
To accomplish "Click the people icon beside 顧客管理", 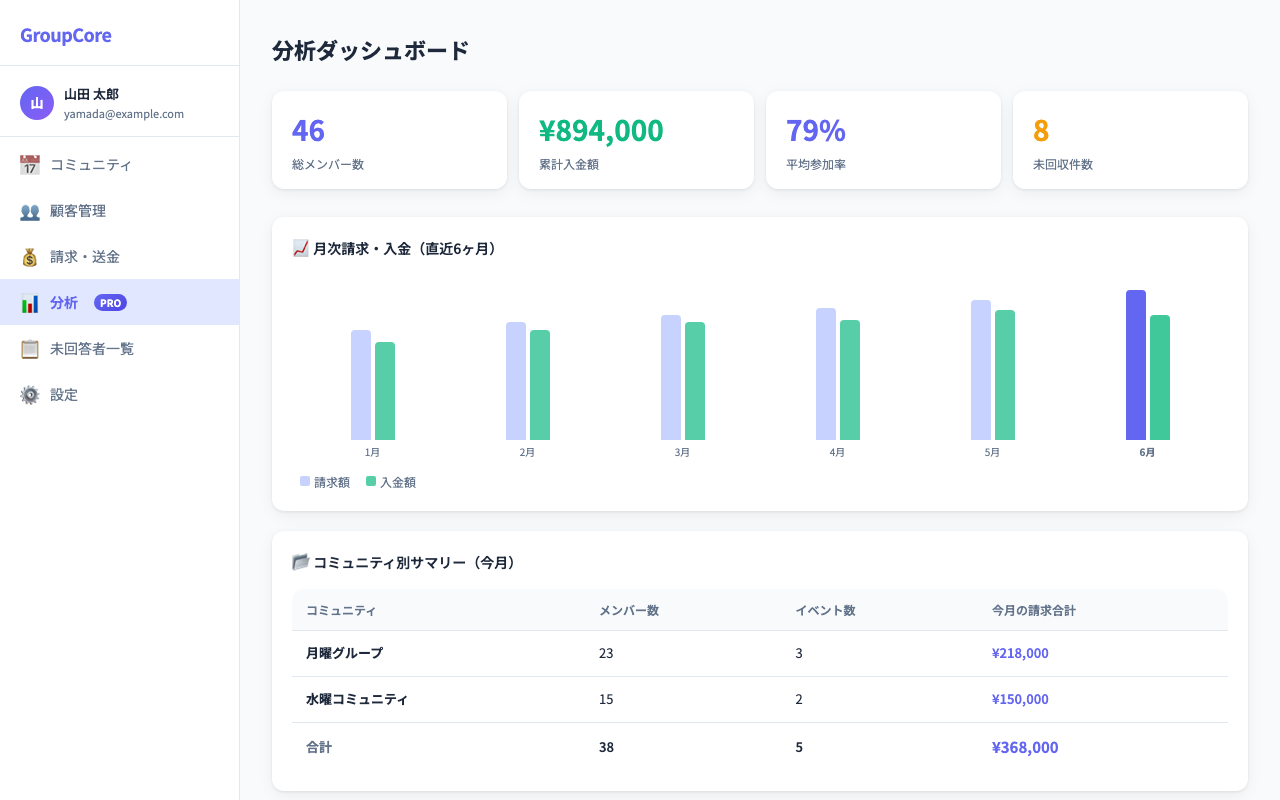I will 30,211.
